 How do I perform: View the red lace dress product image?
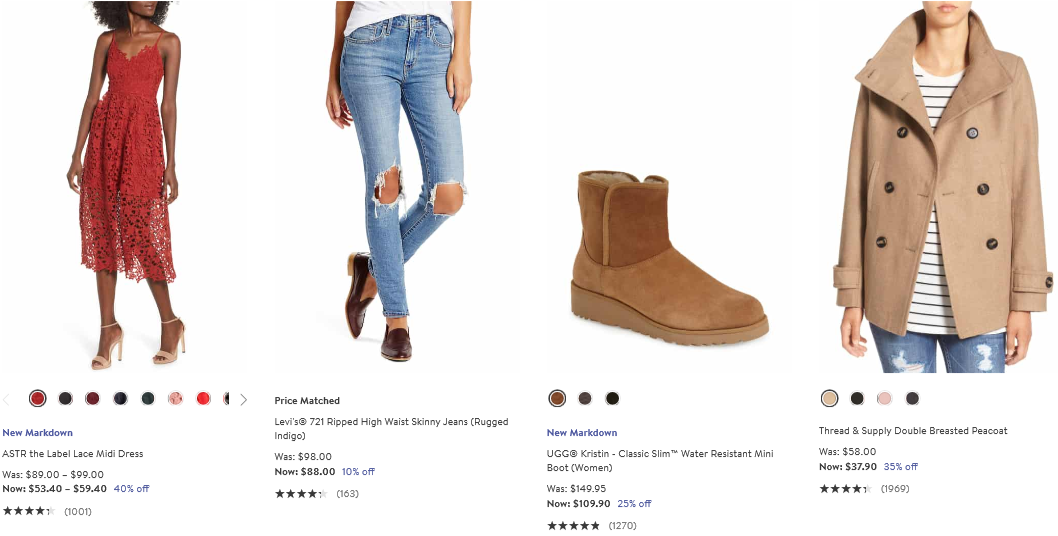click(124, 186)
